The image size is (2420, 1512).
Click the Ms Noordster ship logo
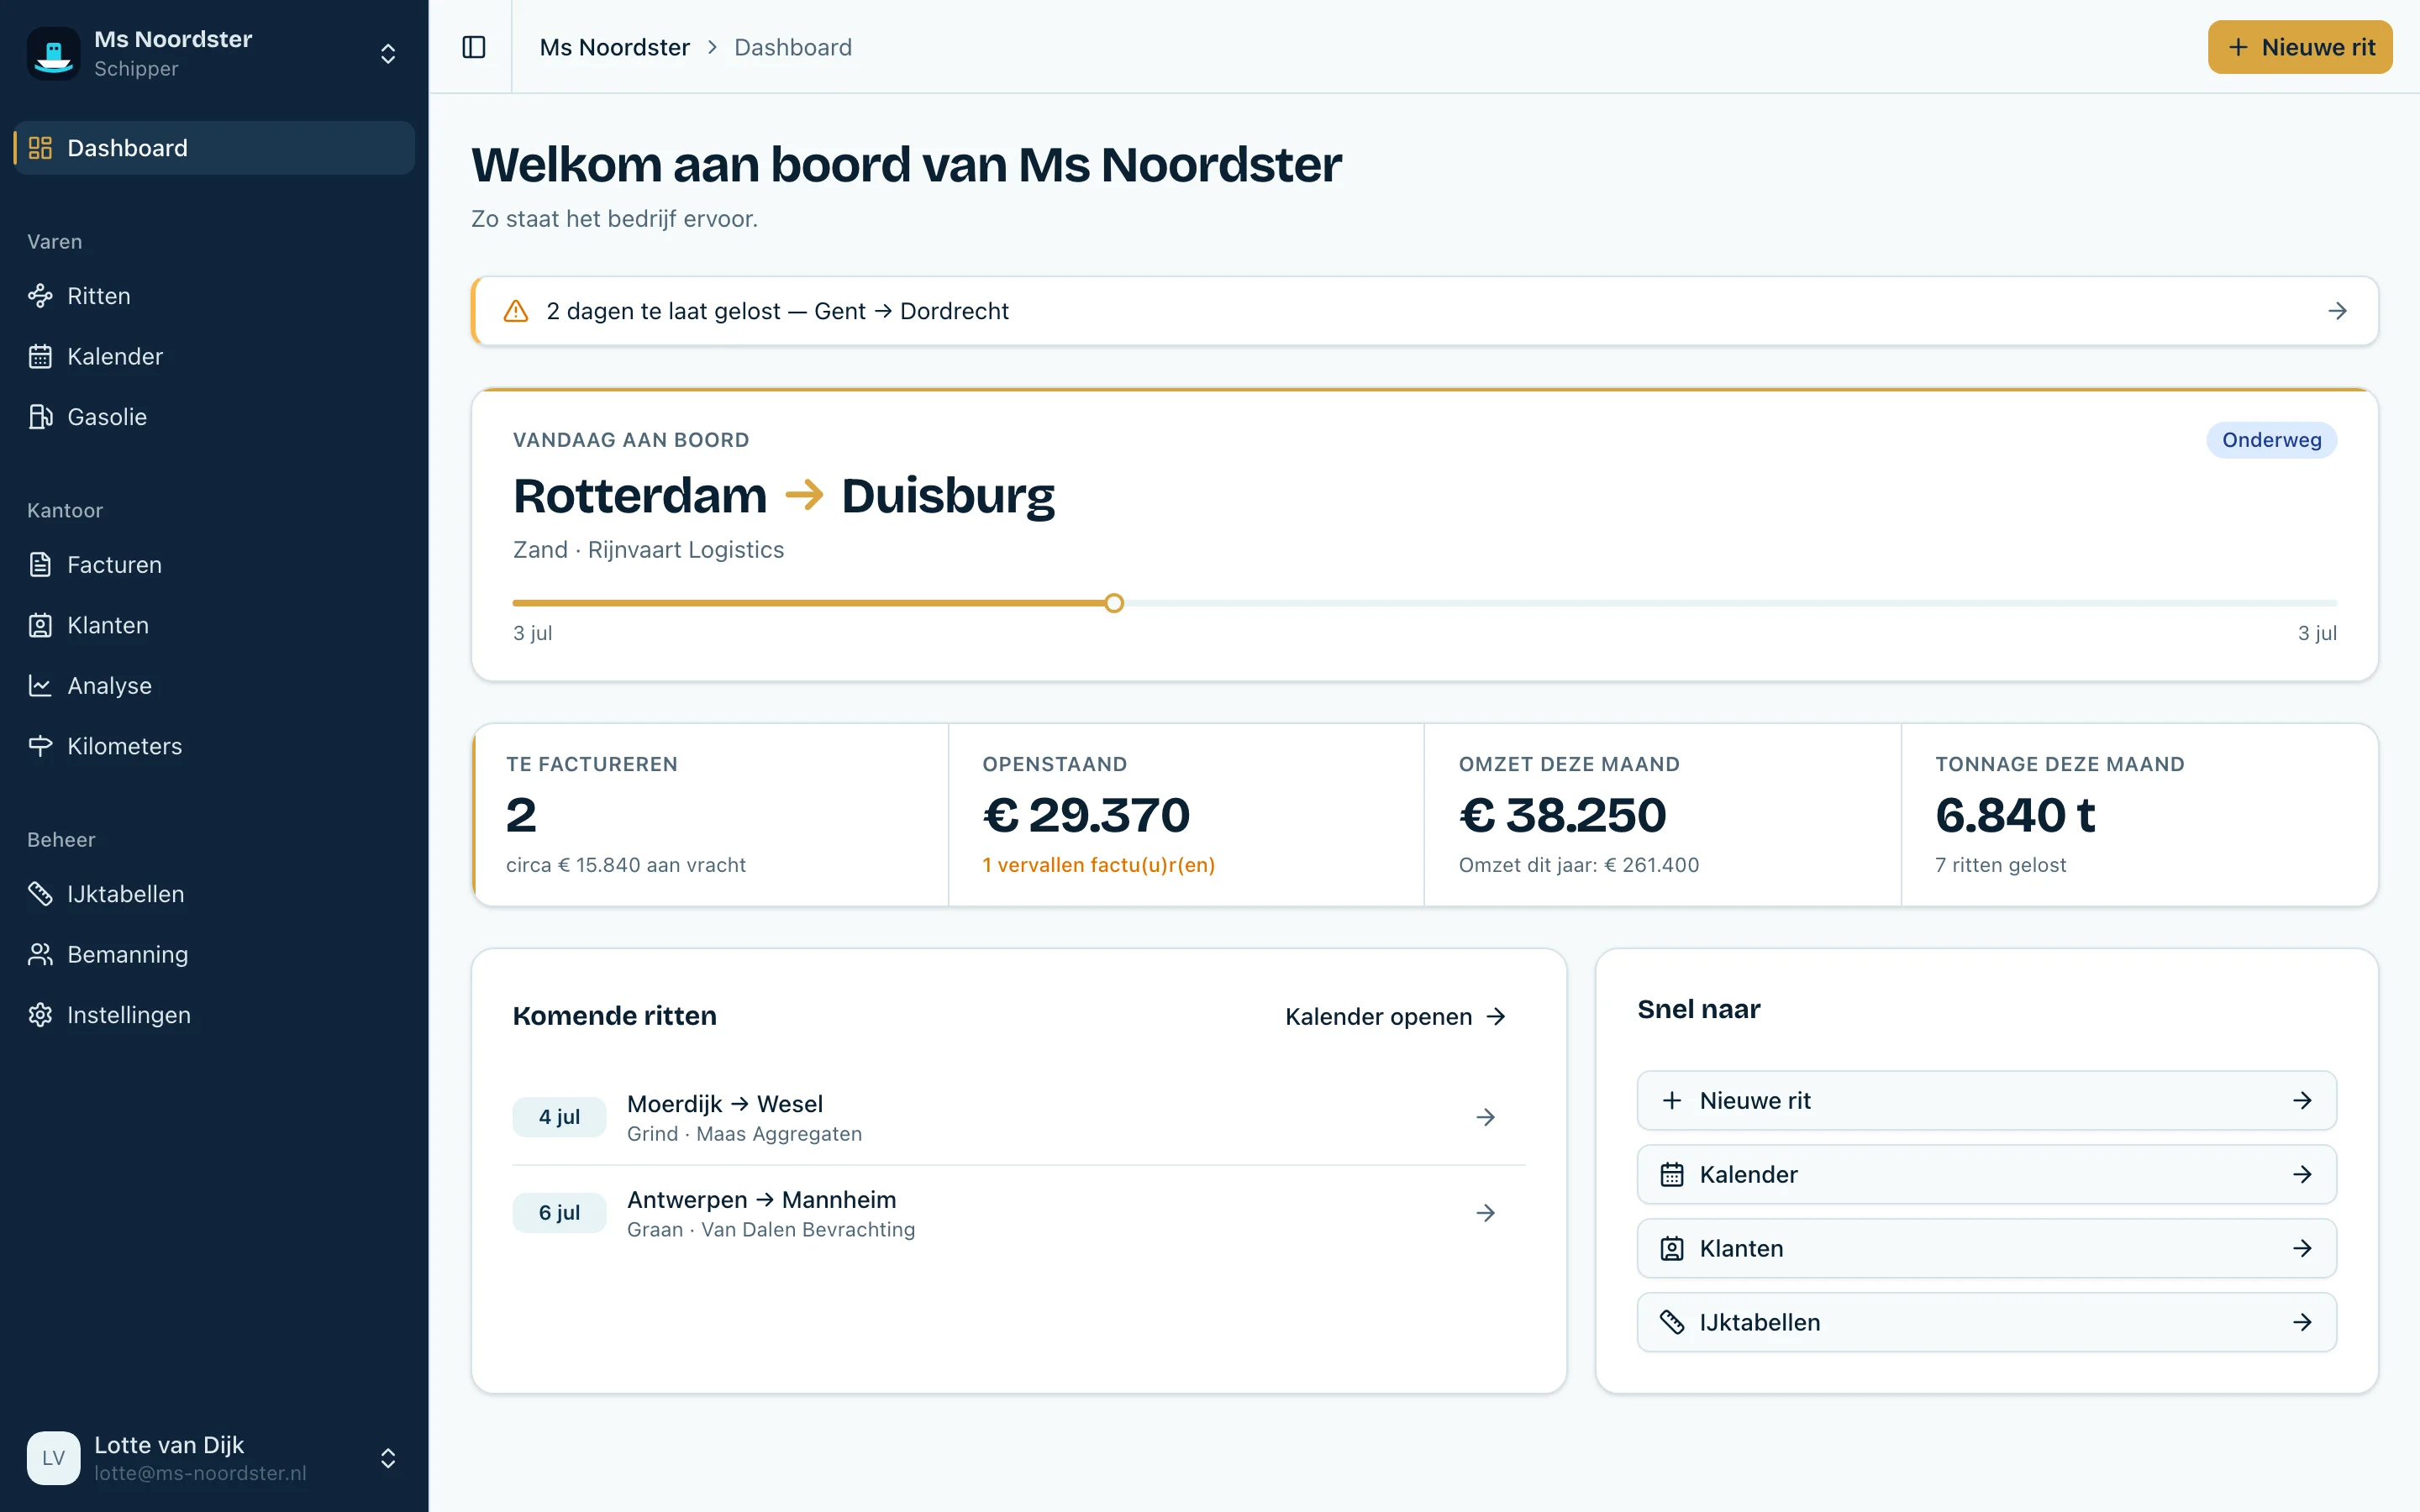click(53, 53)
